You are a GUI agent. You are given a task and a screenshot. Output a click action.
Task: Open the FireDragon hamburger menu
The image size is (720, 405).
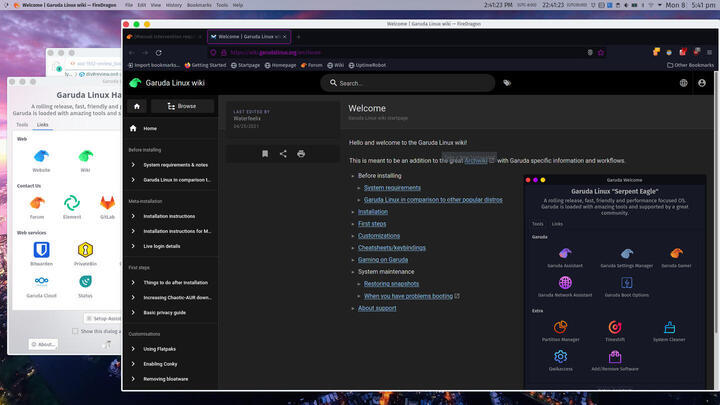[709, 52]
